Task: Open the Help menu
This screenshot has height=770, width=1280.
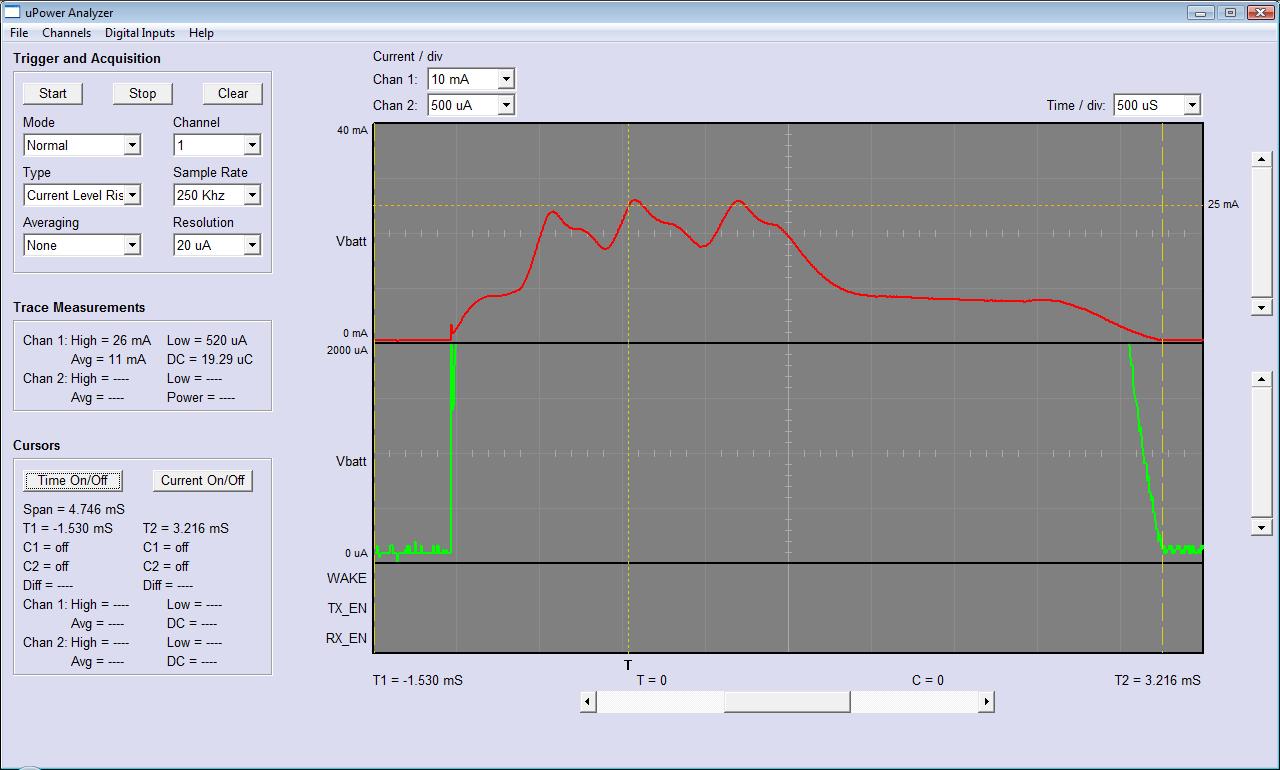Action: click(201, 33)
